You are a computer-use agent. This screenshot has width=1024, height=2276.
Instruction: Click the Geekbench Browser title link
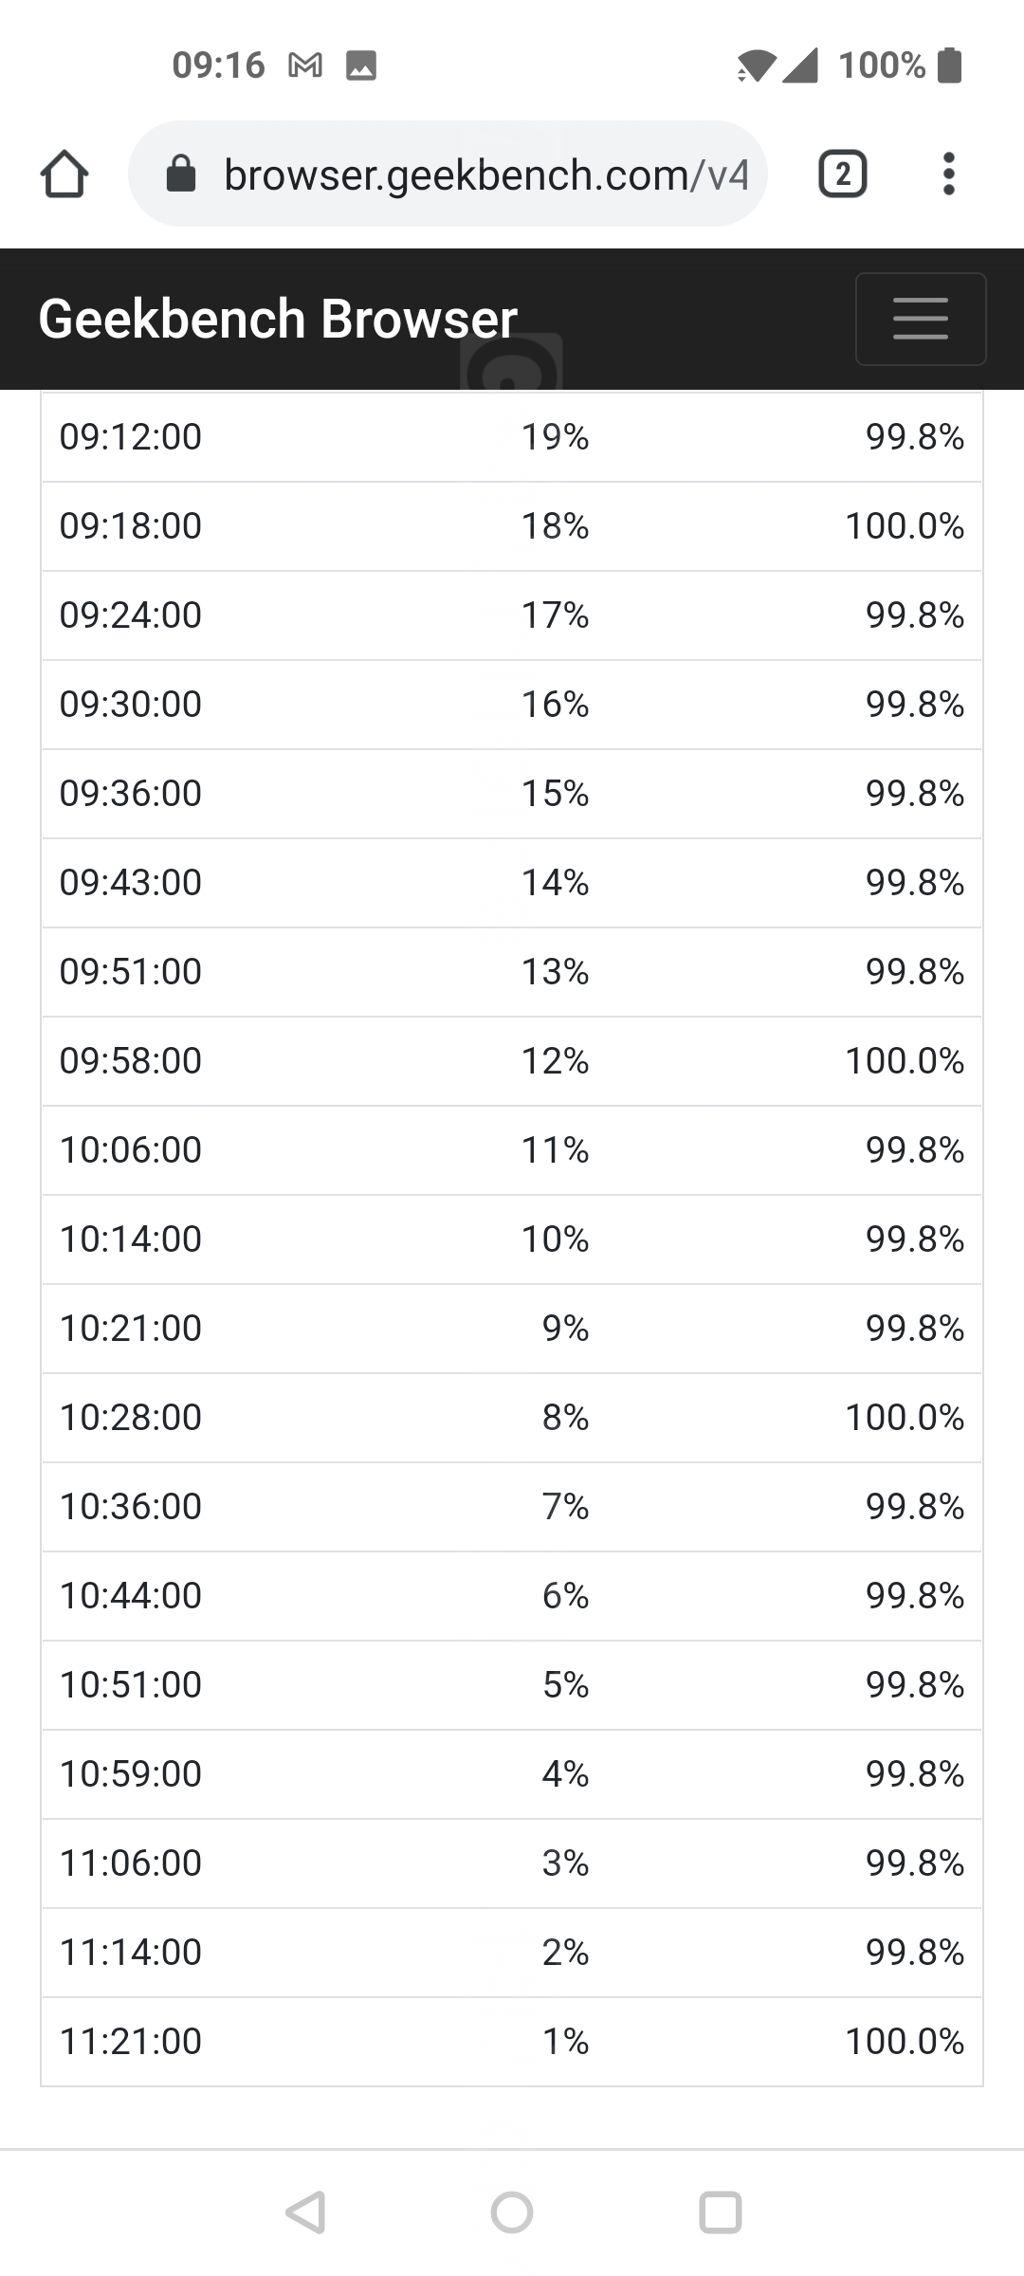tap(277, 319)
